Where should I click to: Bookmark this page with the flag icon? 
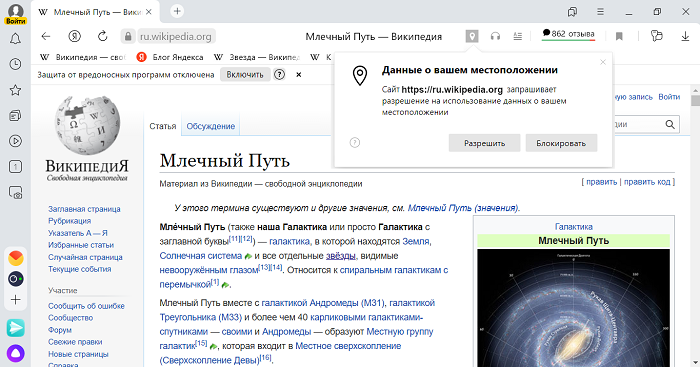click(x=619, y=36)
